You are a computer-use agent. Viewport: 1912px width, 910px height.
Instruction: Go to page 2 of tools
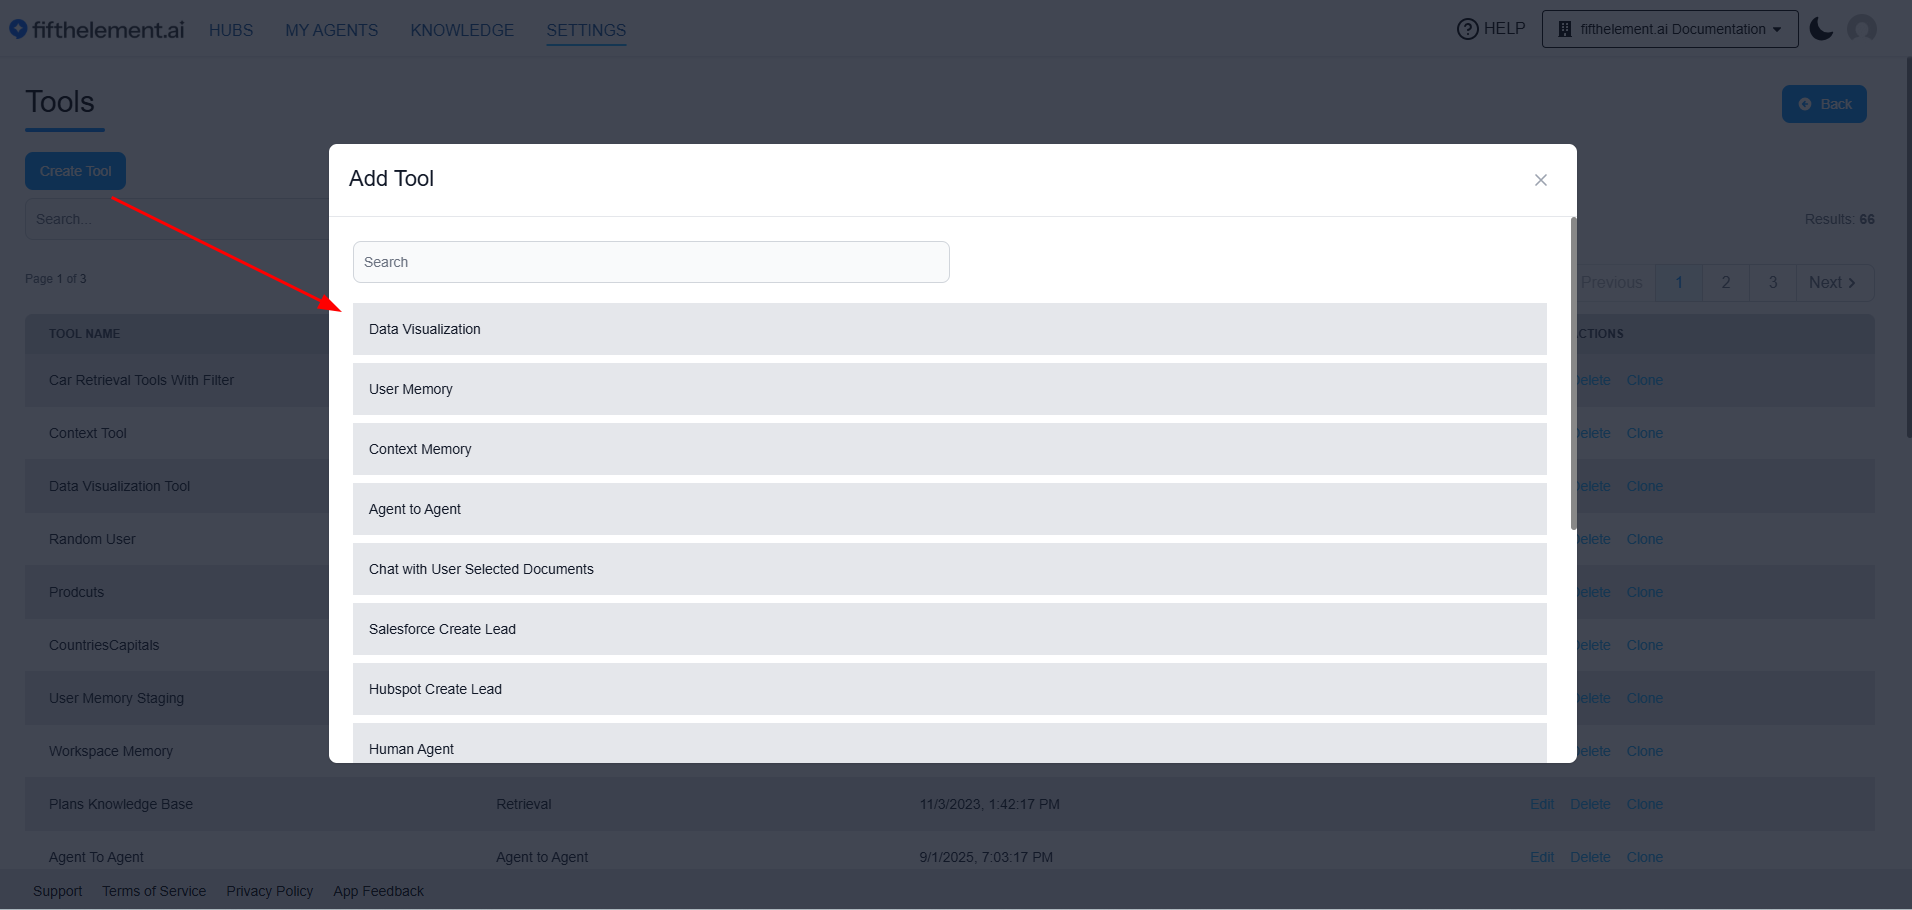[1726, 283]
